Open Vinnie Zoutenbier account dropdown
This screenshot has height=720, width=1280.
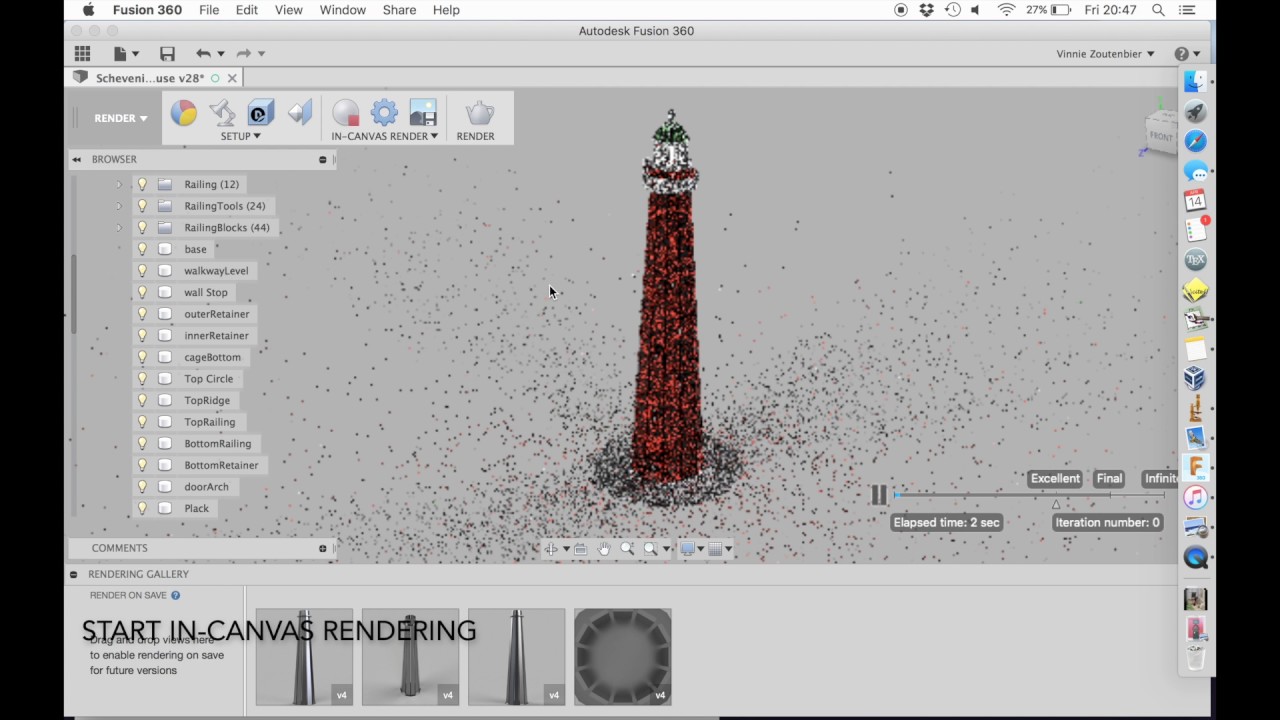click(1105, 54)
